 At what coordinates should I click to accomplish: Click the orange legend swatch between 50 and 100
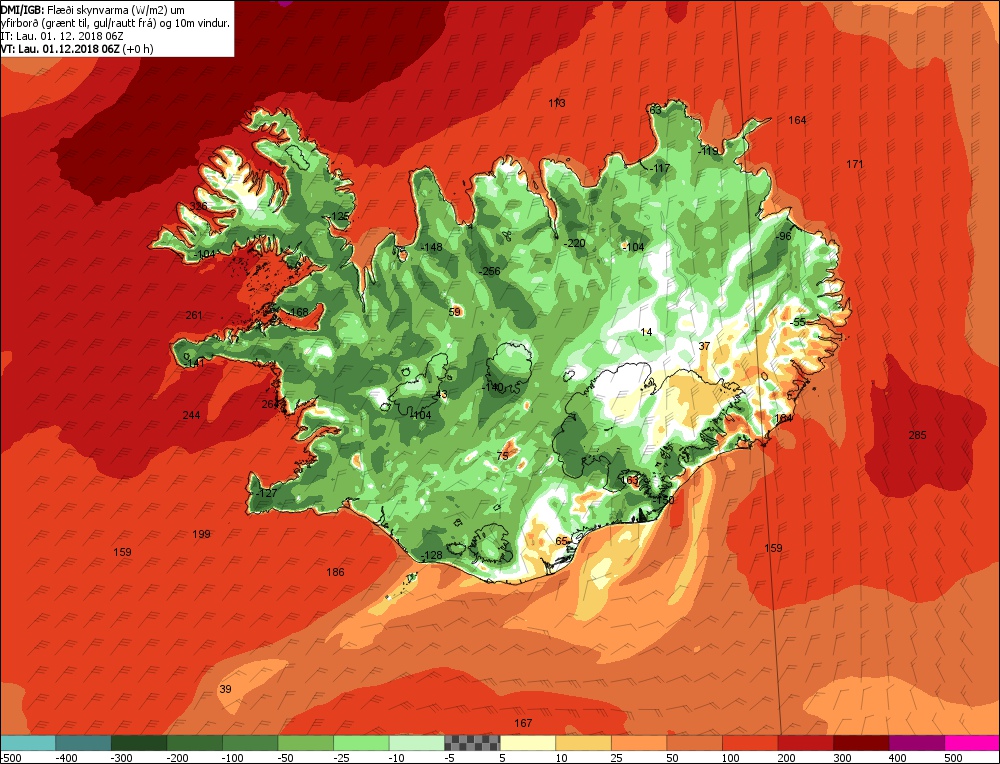point(694,743)
